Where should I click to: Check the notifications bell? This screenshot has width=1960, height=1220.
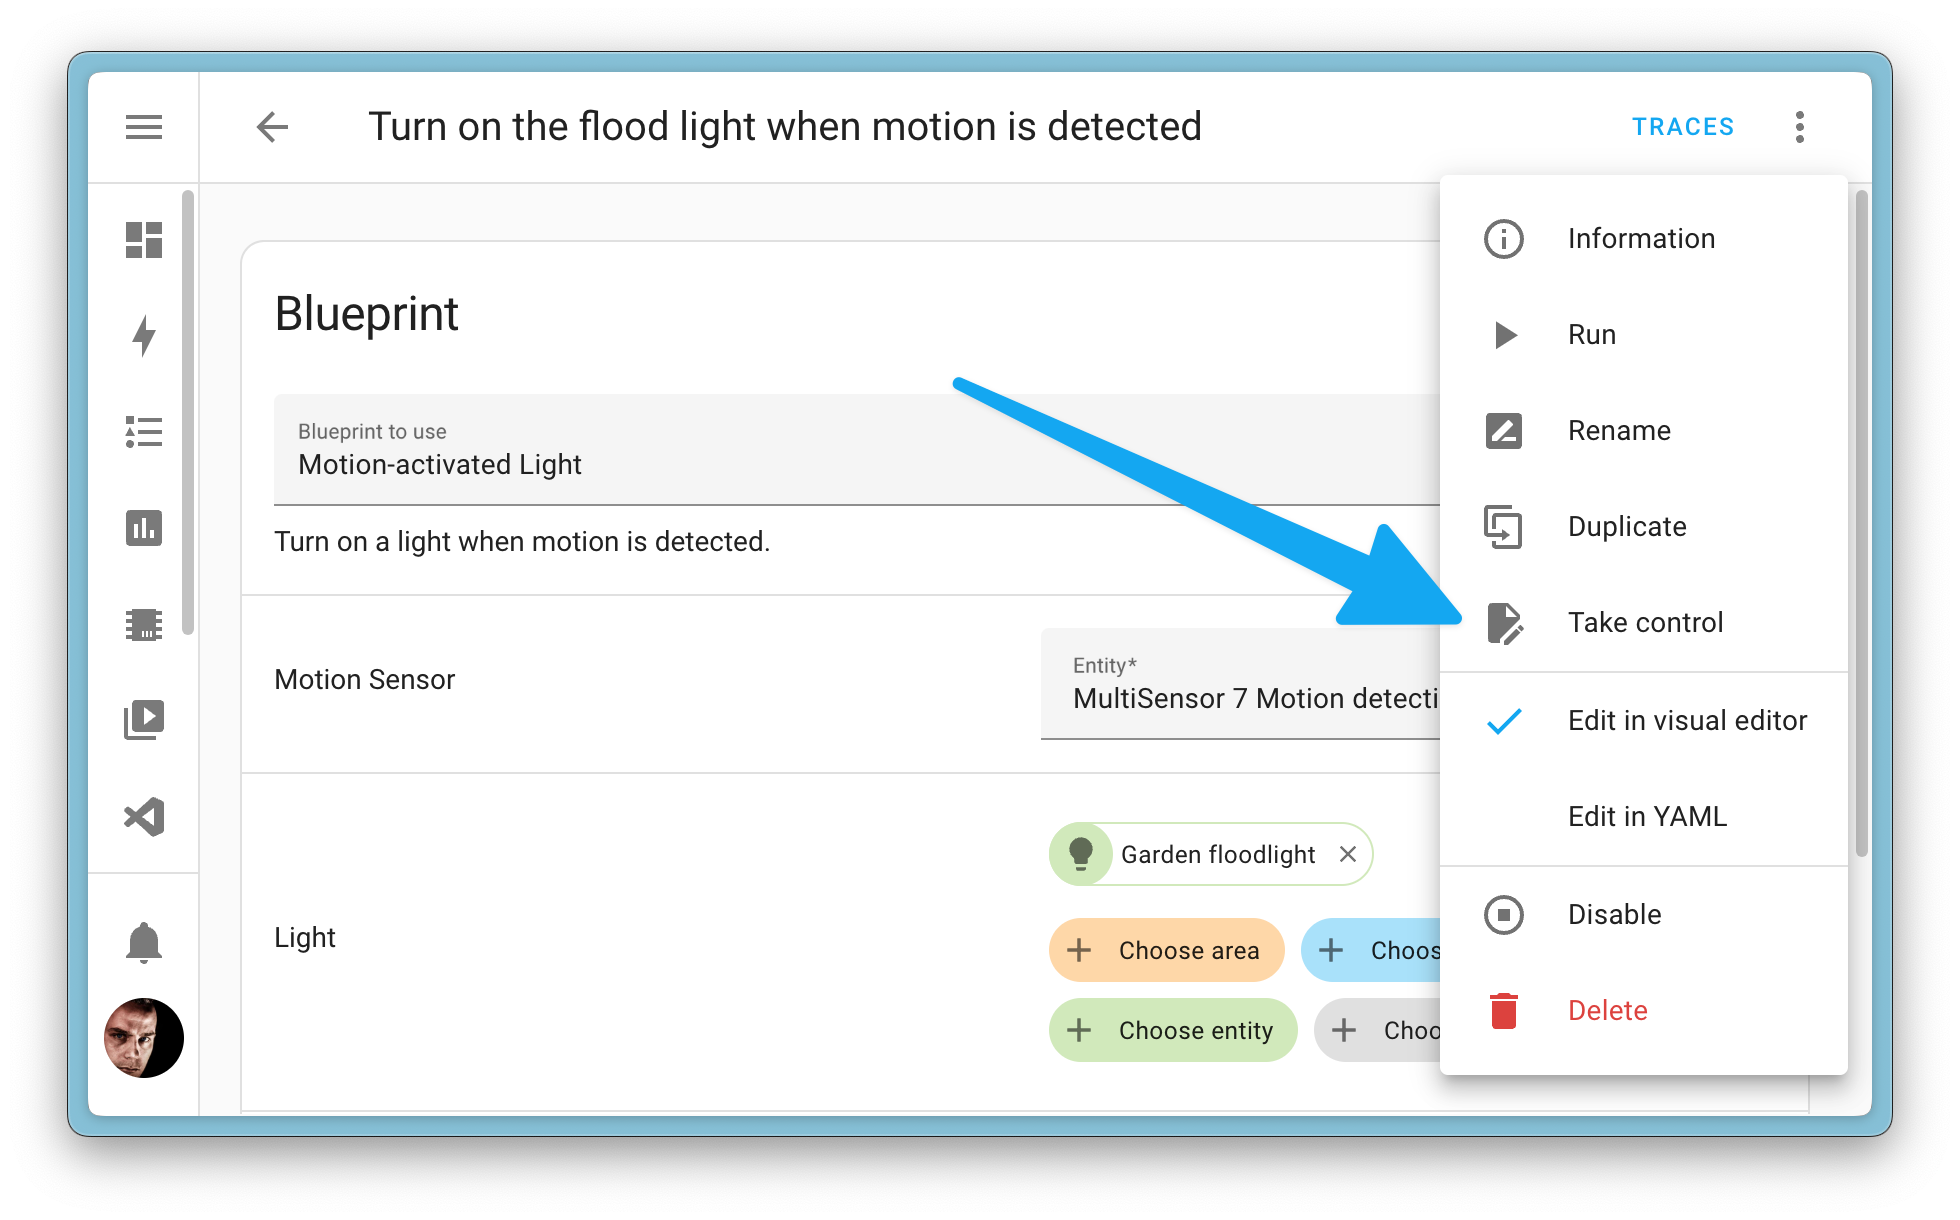point(143,941)
